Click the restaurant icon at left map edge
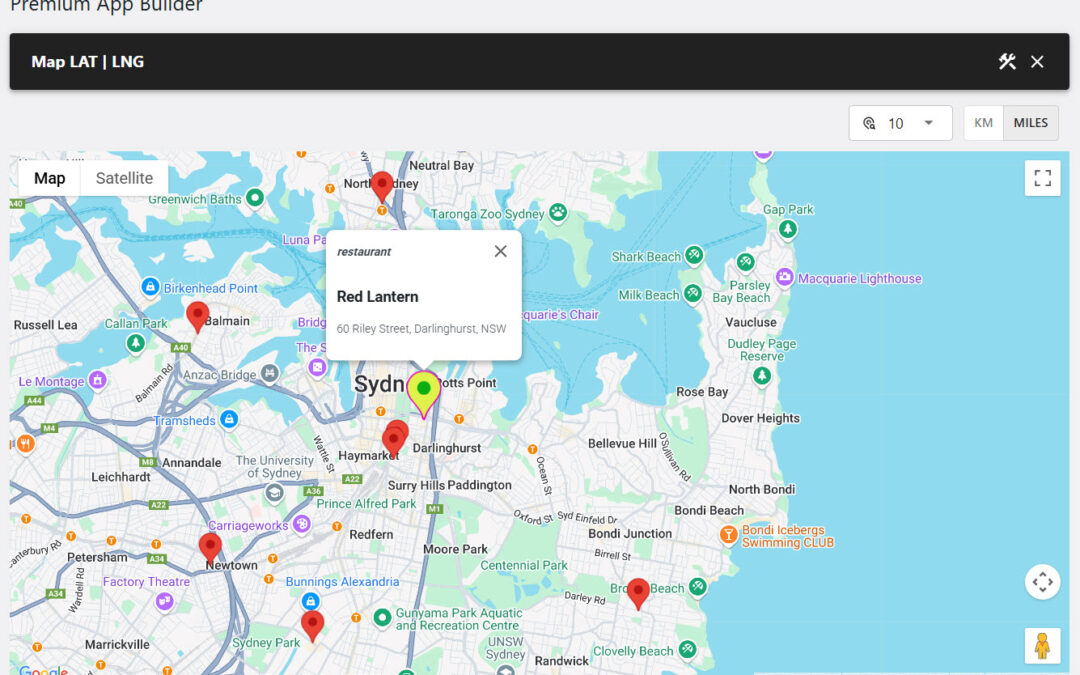 pos(25,444)
